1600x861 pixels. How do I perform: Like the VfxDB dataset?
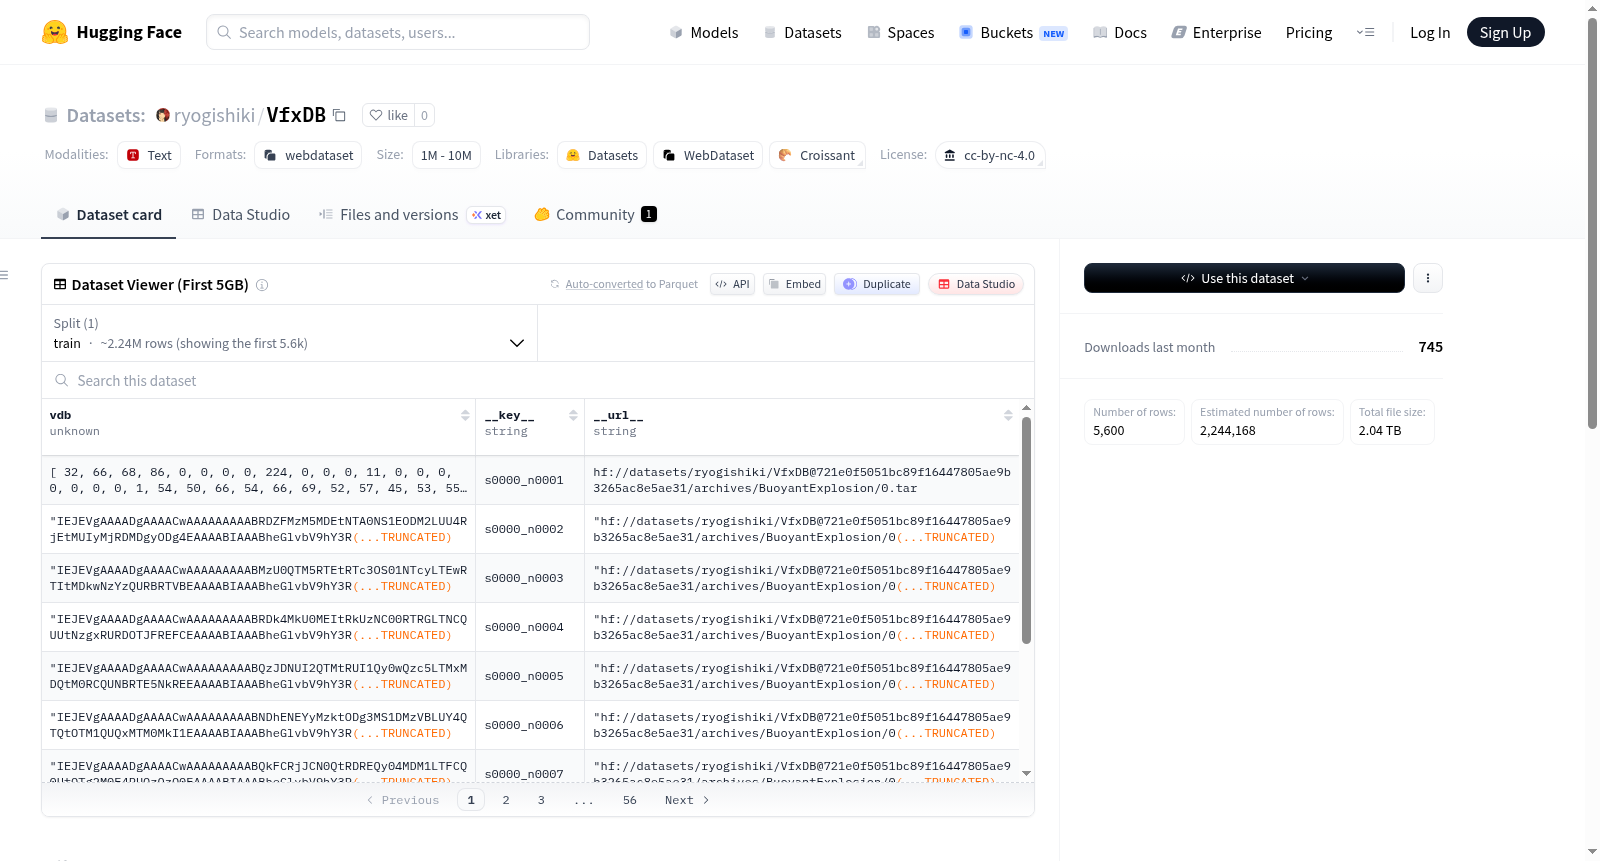pyautogui.click(x=388, y=115)
